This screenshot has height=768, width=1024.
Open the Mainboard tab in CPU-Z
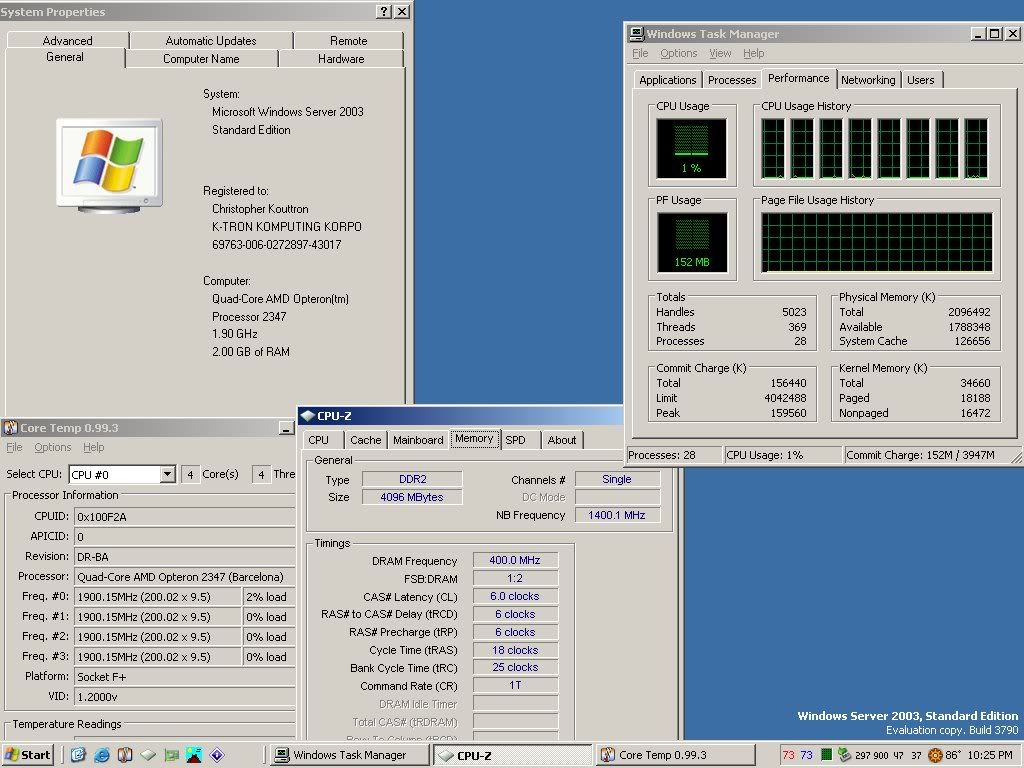(x=418, y=440)
